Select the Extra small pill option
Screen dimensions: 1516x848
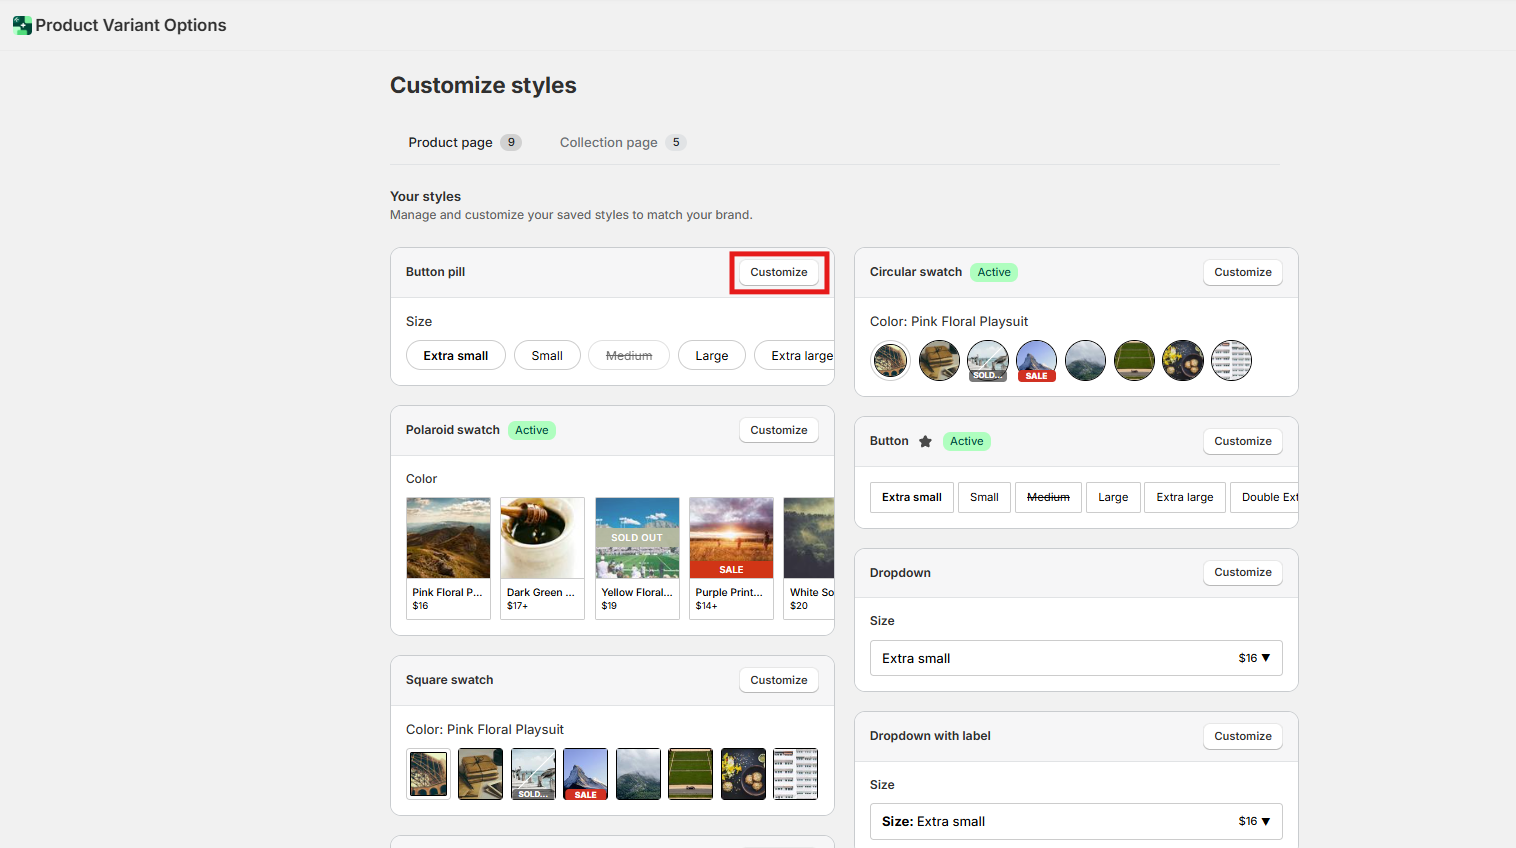(455, 356)
